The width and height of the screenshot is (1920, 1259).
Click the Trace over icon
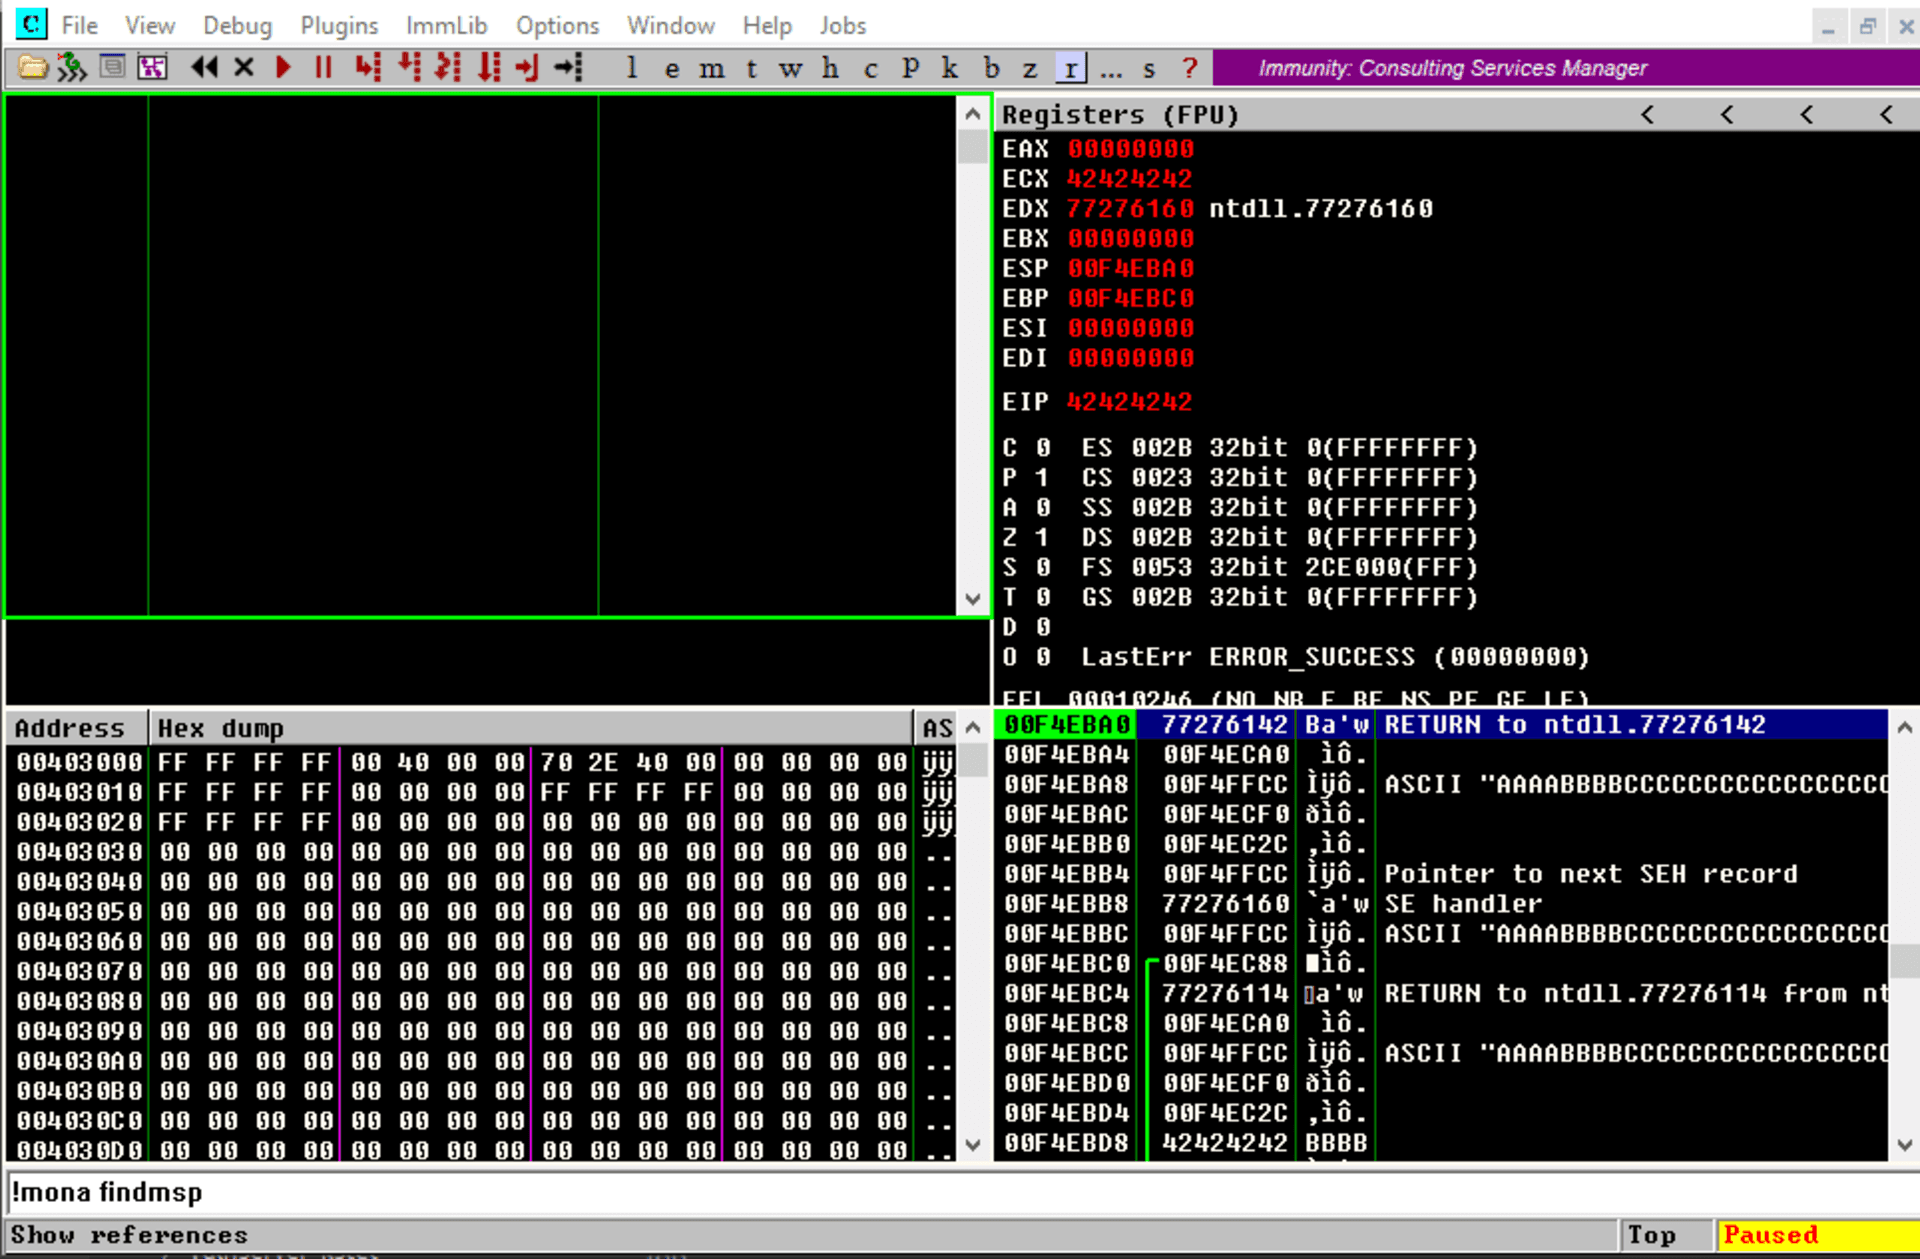point(489,68)
